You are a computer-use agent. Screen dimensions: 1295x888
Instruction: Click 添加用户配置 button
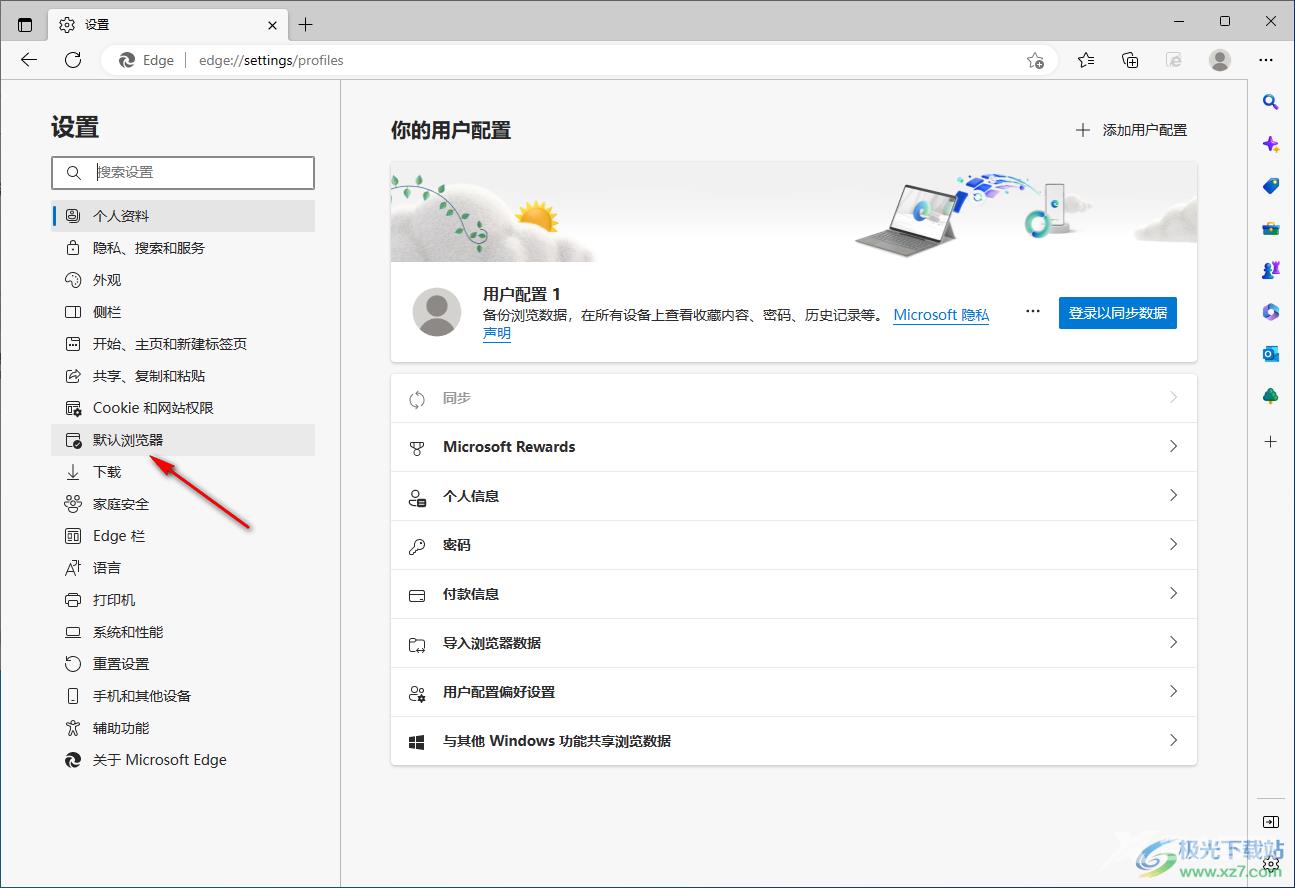tap(1131, 130)
